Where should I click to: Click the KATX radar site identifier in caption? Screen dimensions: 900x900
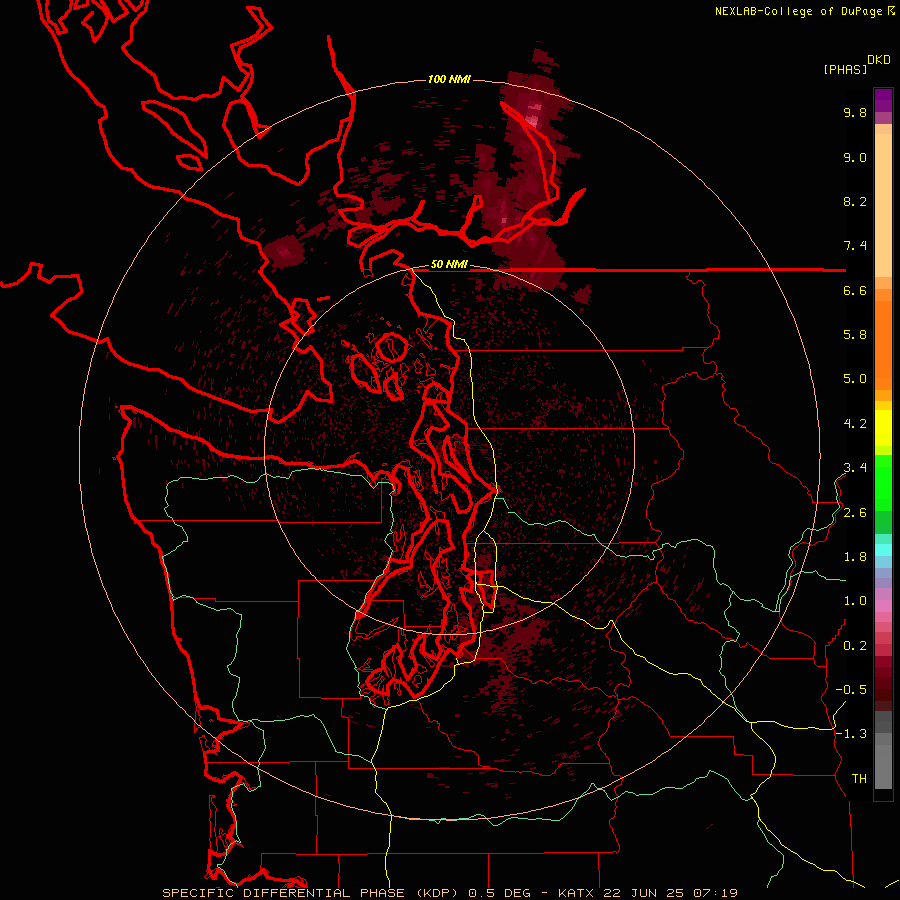[x=577, y=893]
